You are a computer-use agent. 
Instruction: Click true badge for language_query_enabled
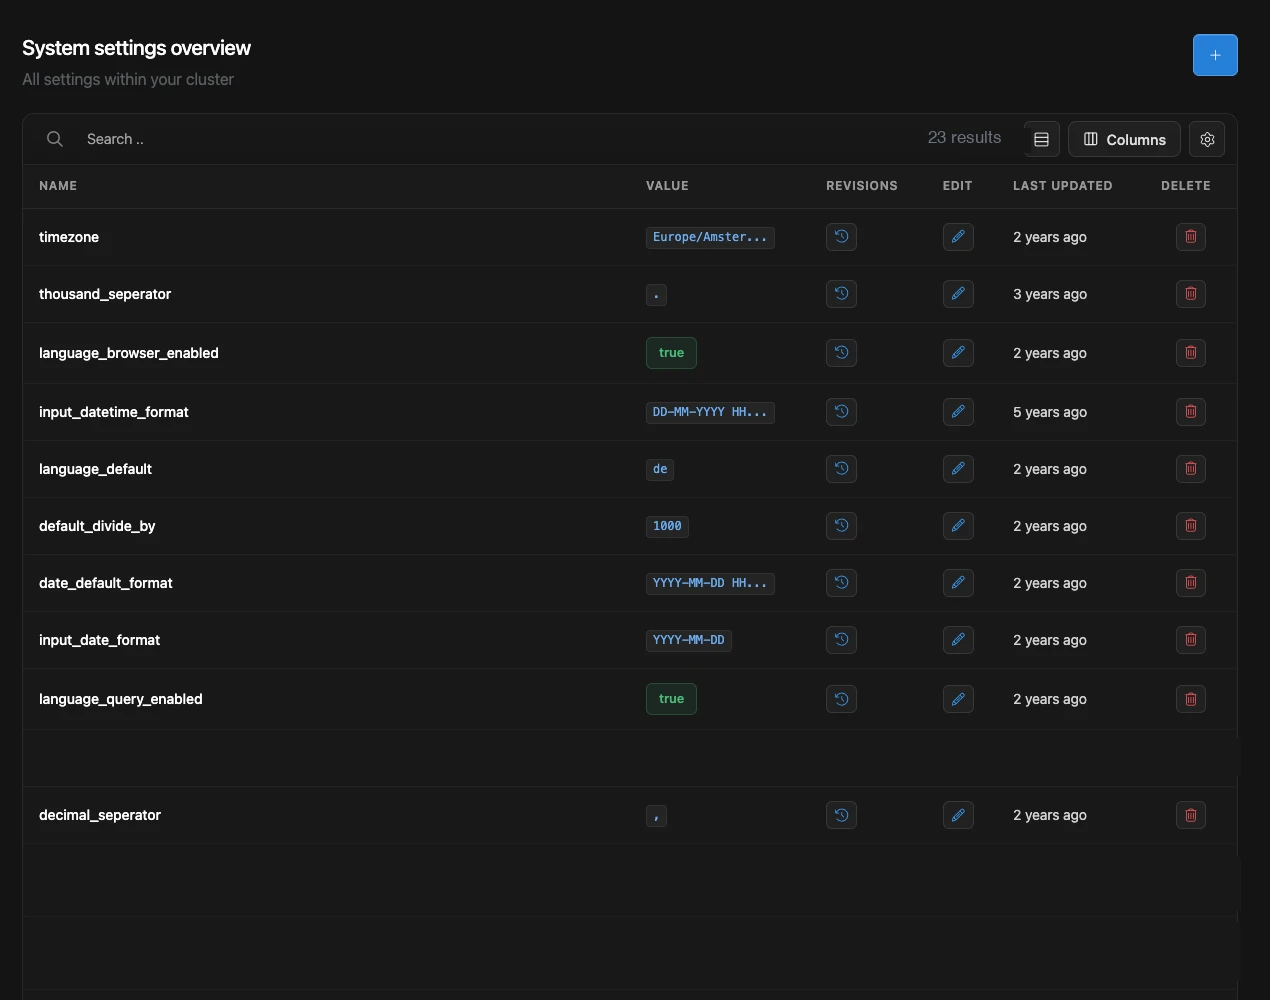pyautogui.click(x=671, y=699)
